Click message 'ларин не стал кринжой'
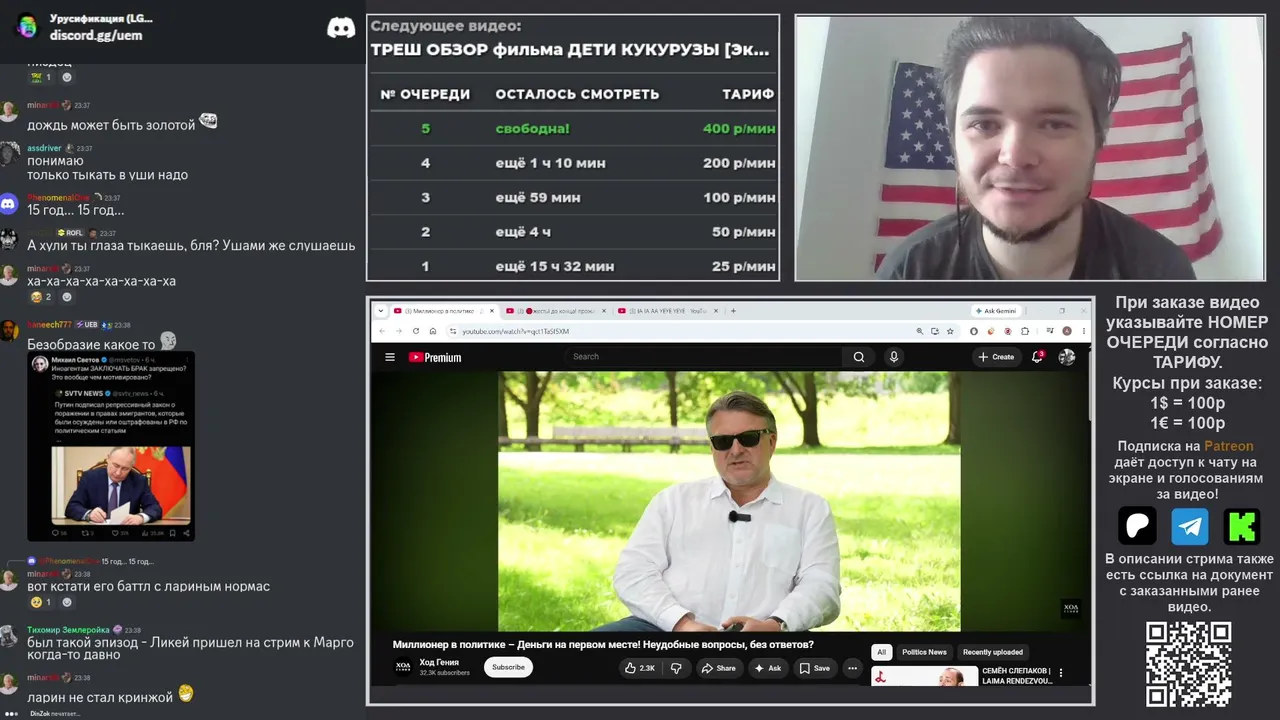The width and height of the screenshot is (1280, 720). (x=100, y=697)
